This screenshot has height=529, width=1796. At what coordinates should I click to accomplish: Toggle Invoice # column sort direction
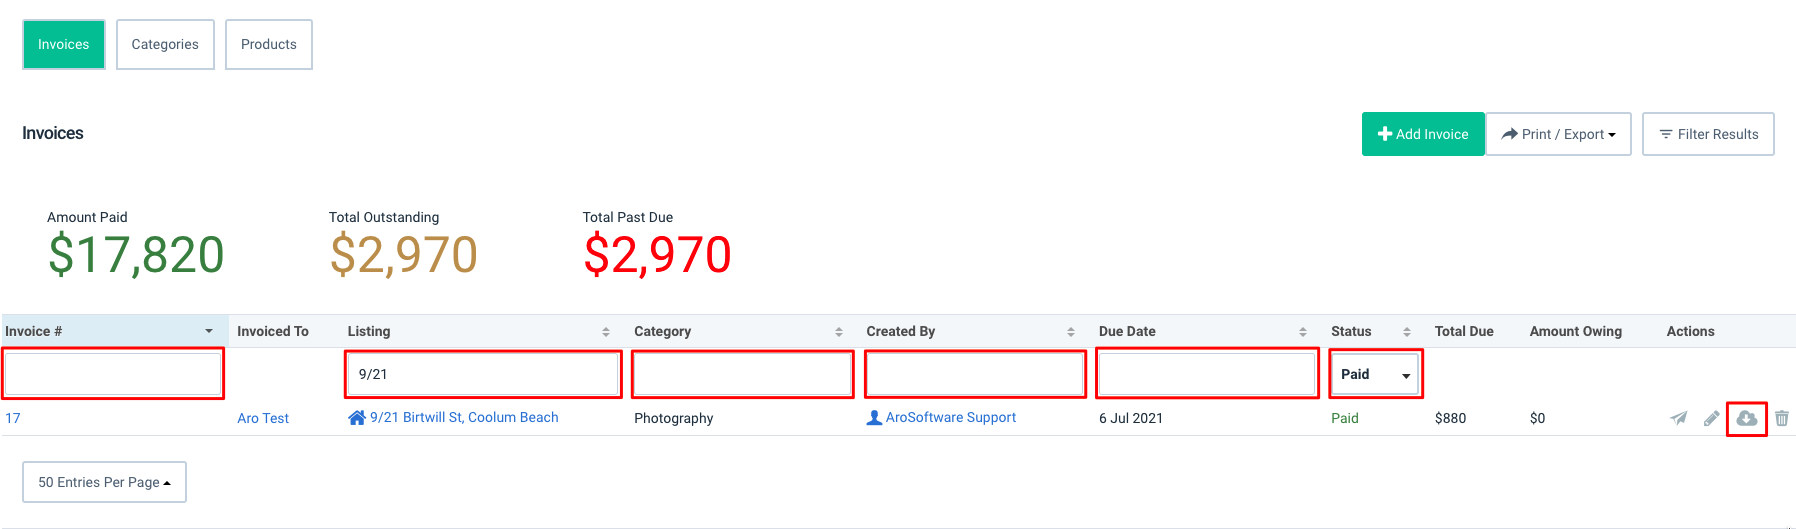point(209,331)
